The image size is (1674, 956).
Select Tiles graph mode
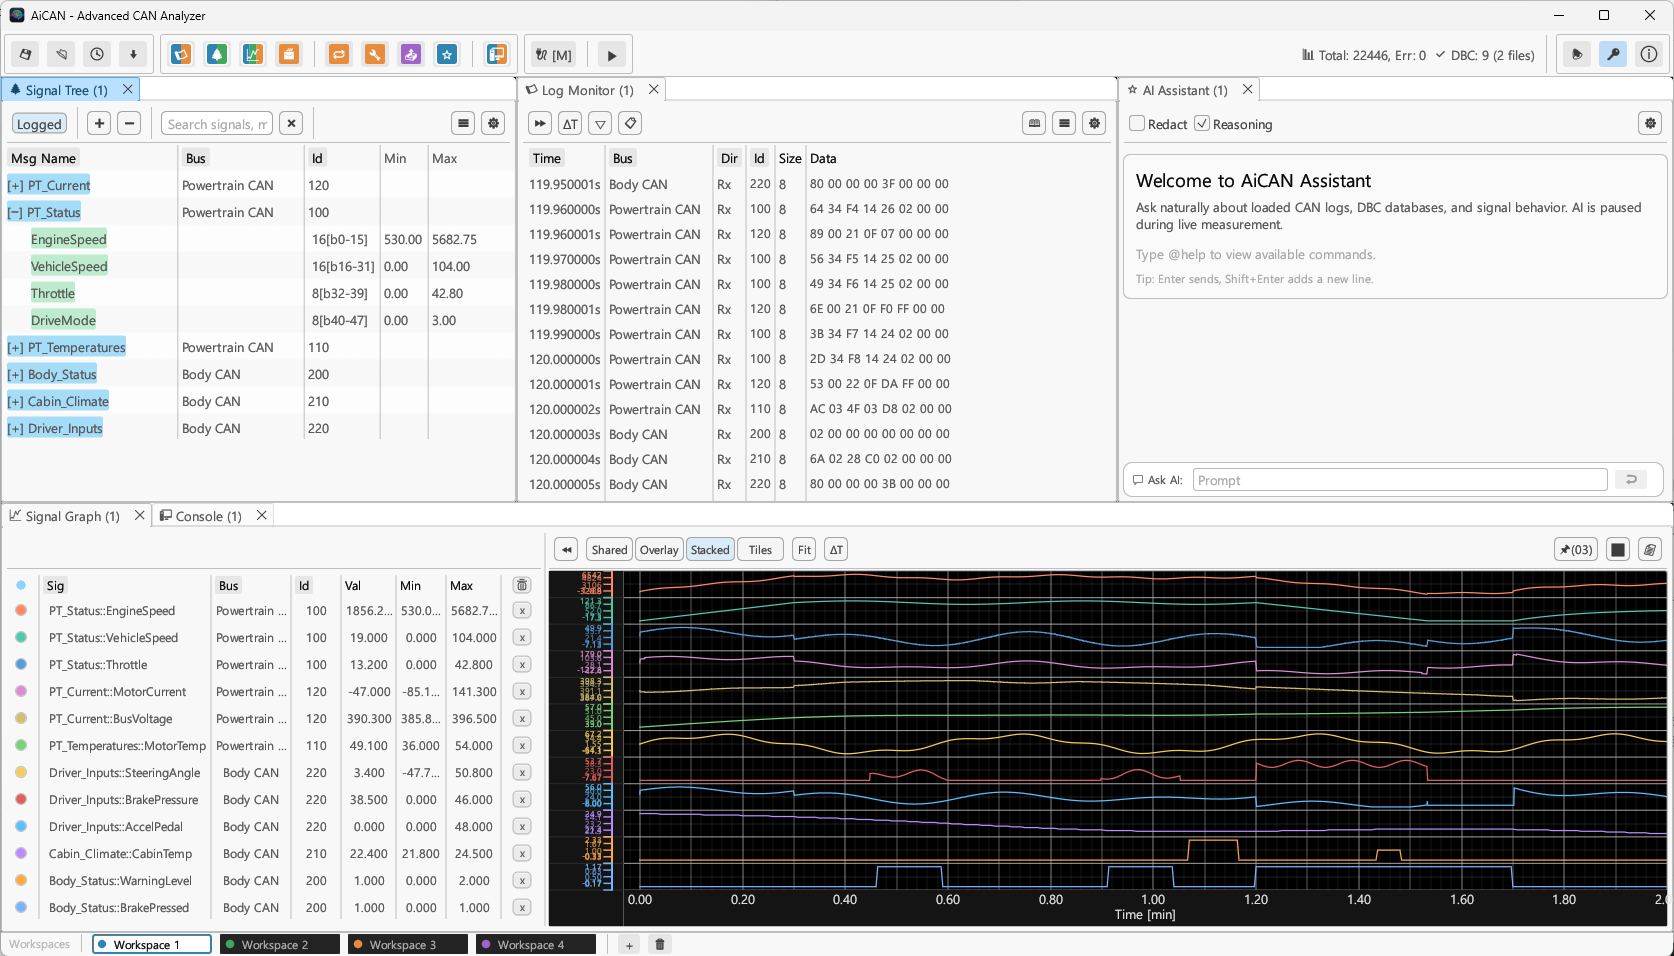(x=760, y=549)
